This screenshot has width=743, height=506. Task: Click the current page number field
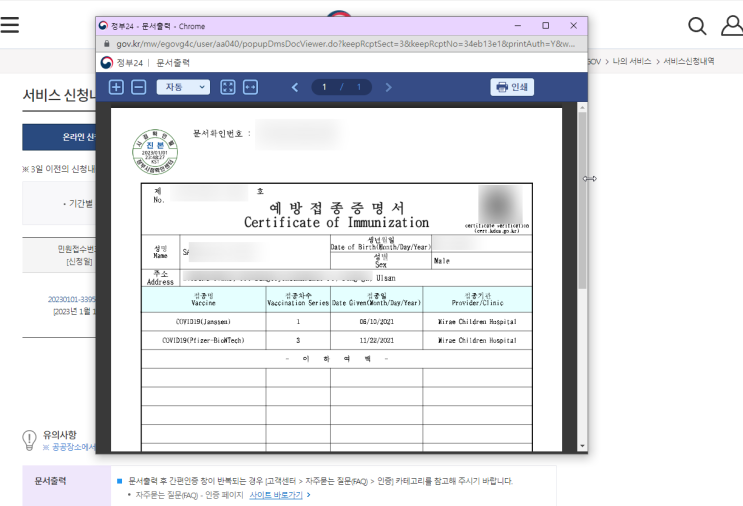324,87
